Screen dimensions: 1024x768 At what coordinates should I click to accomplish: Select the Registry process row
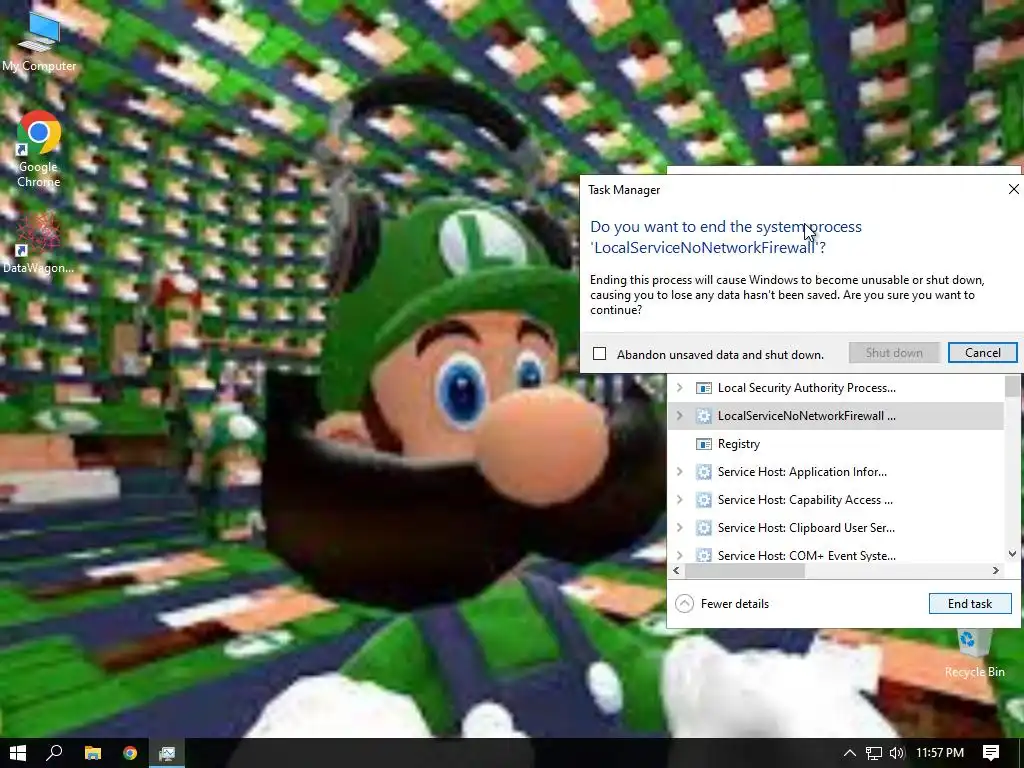(x=836, y=443)
